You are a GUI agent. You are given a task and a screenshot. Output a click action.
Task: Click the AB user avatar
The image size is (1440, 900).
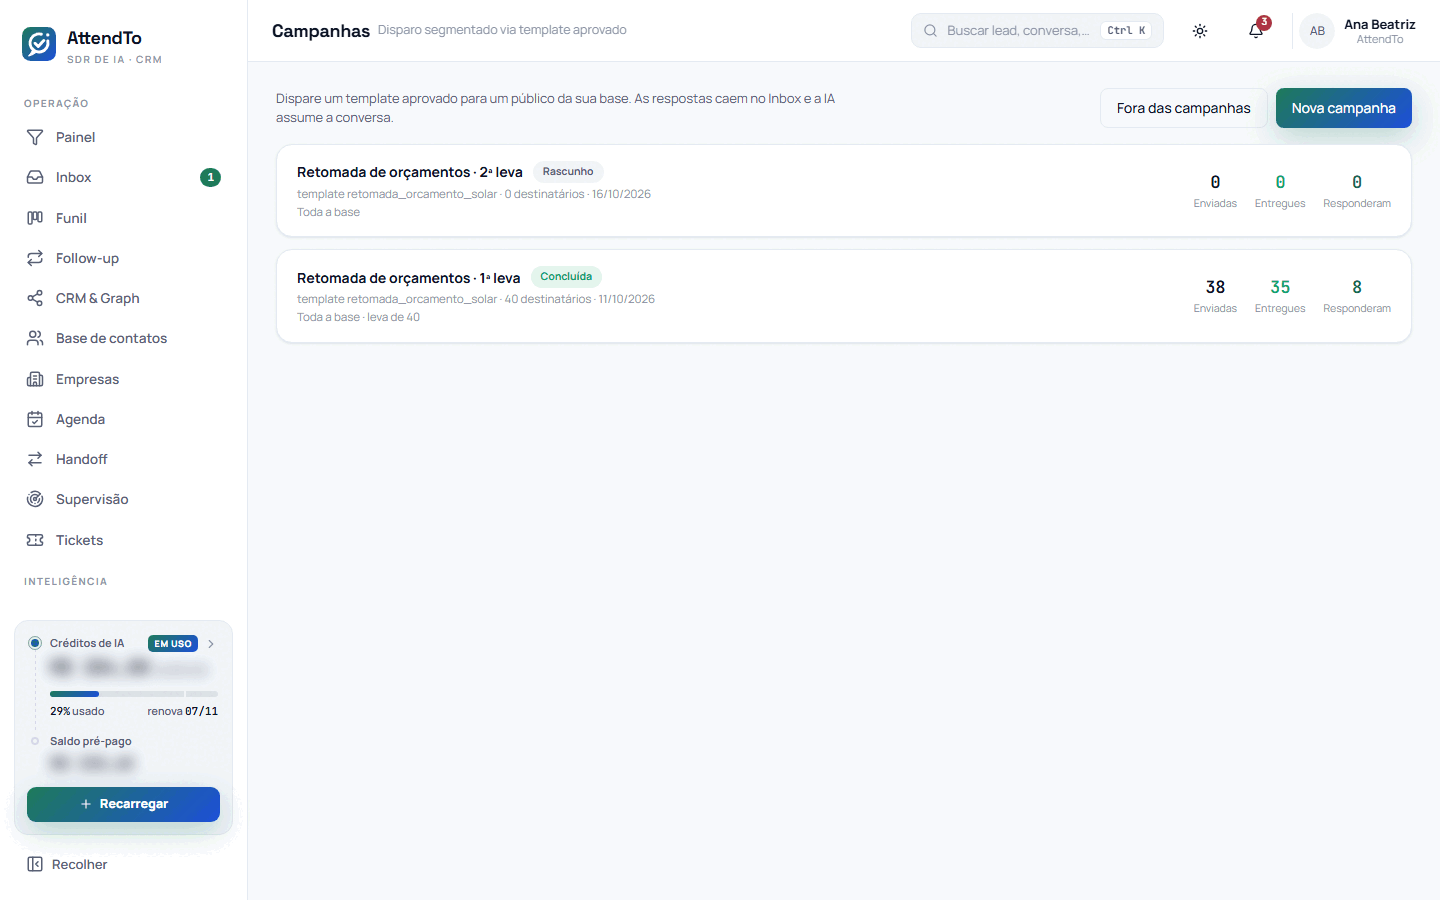point(1317,31)
